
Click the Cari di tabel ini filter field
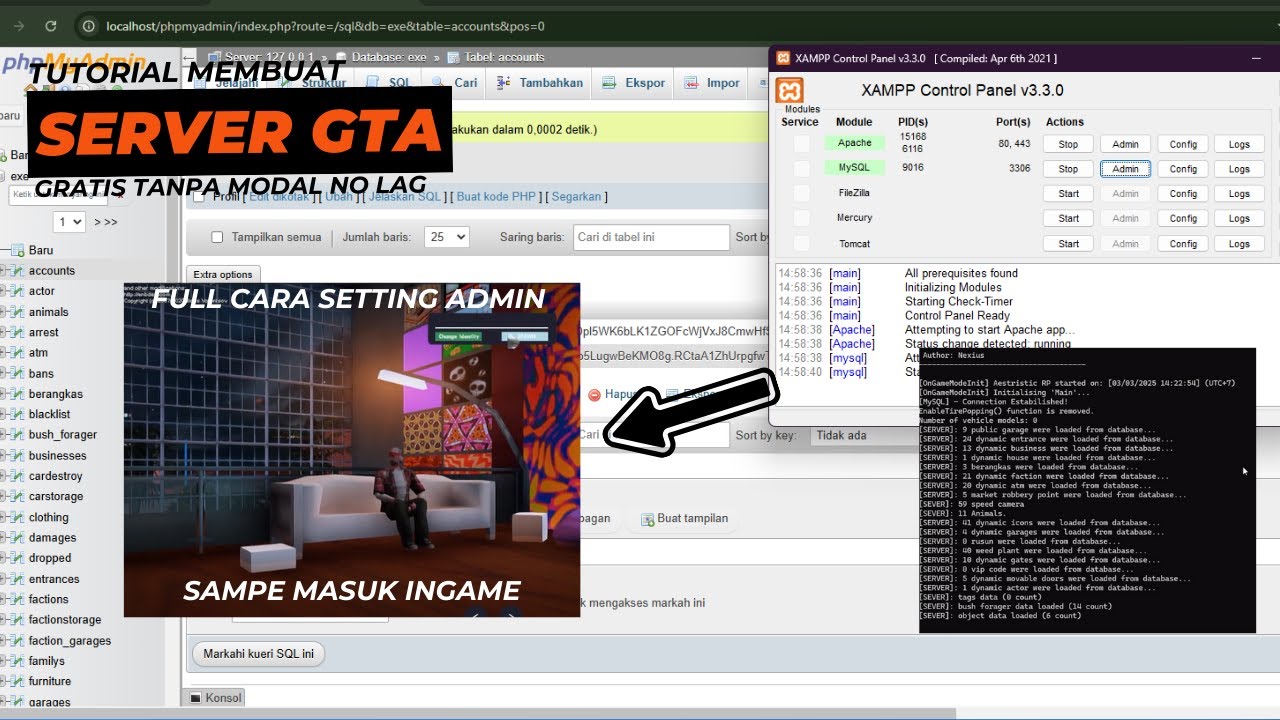(651, 237)
